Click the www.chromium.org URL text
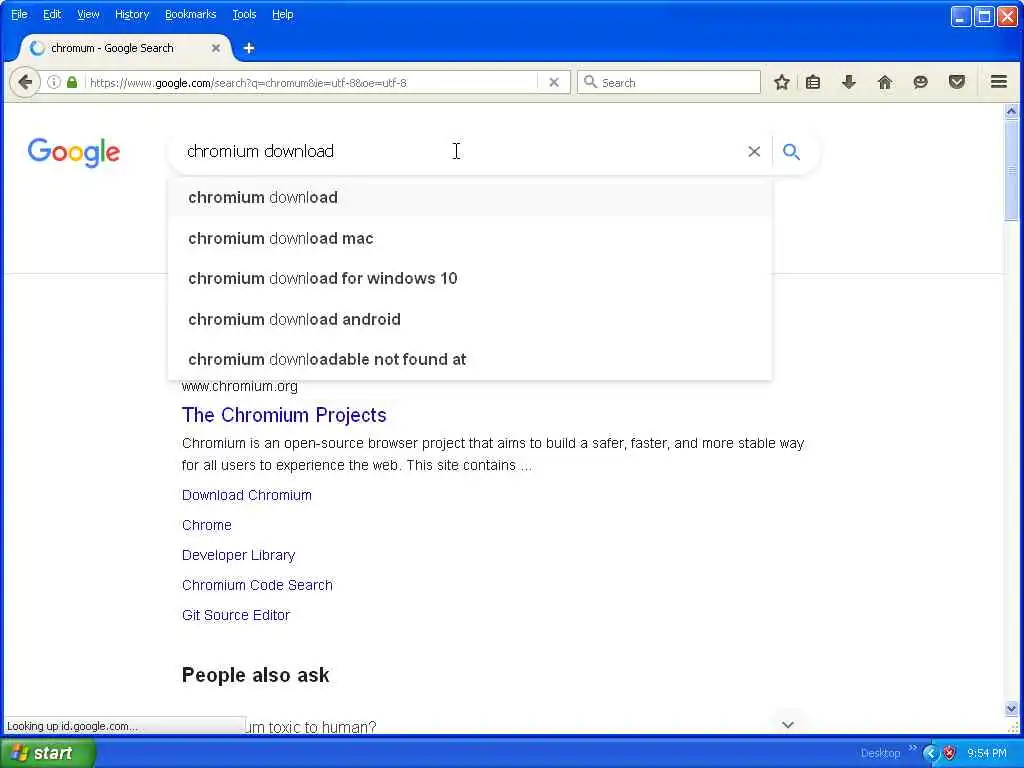The image size is (1024, 768). click(x=240, y=387)
